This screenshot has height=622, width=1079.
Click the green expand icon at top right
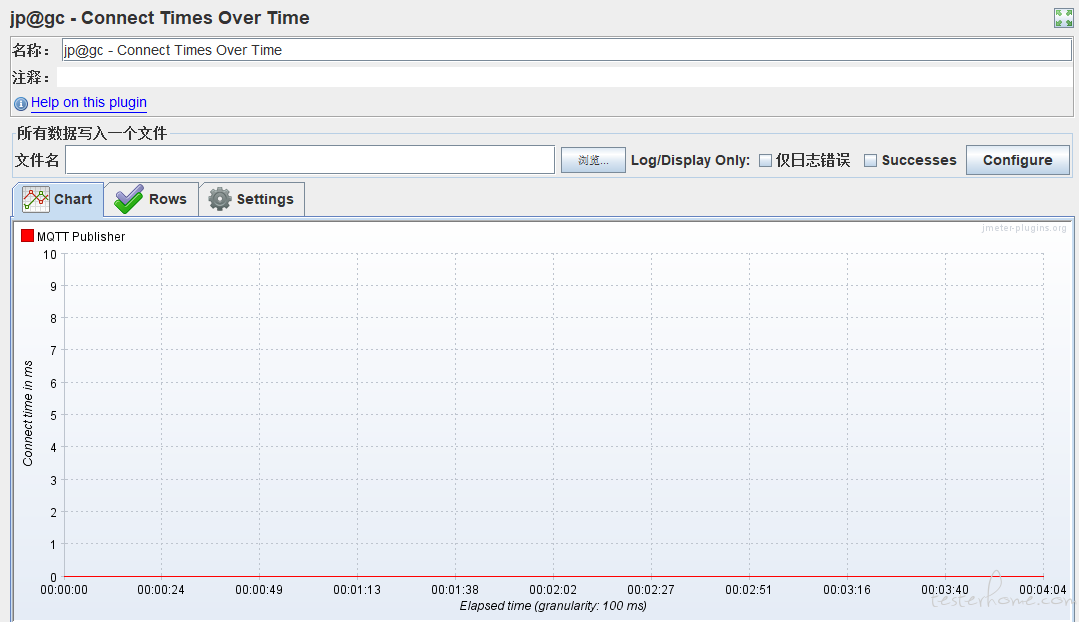1063,18
